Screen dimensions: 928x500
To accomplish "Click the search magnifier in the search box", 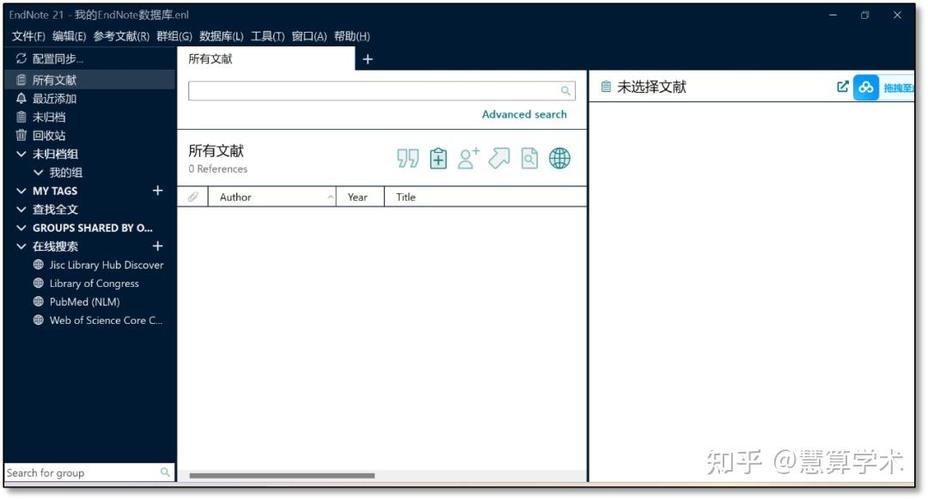I will tap(565, 91).
